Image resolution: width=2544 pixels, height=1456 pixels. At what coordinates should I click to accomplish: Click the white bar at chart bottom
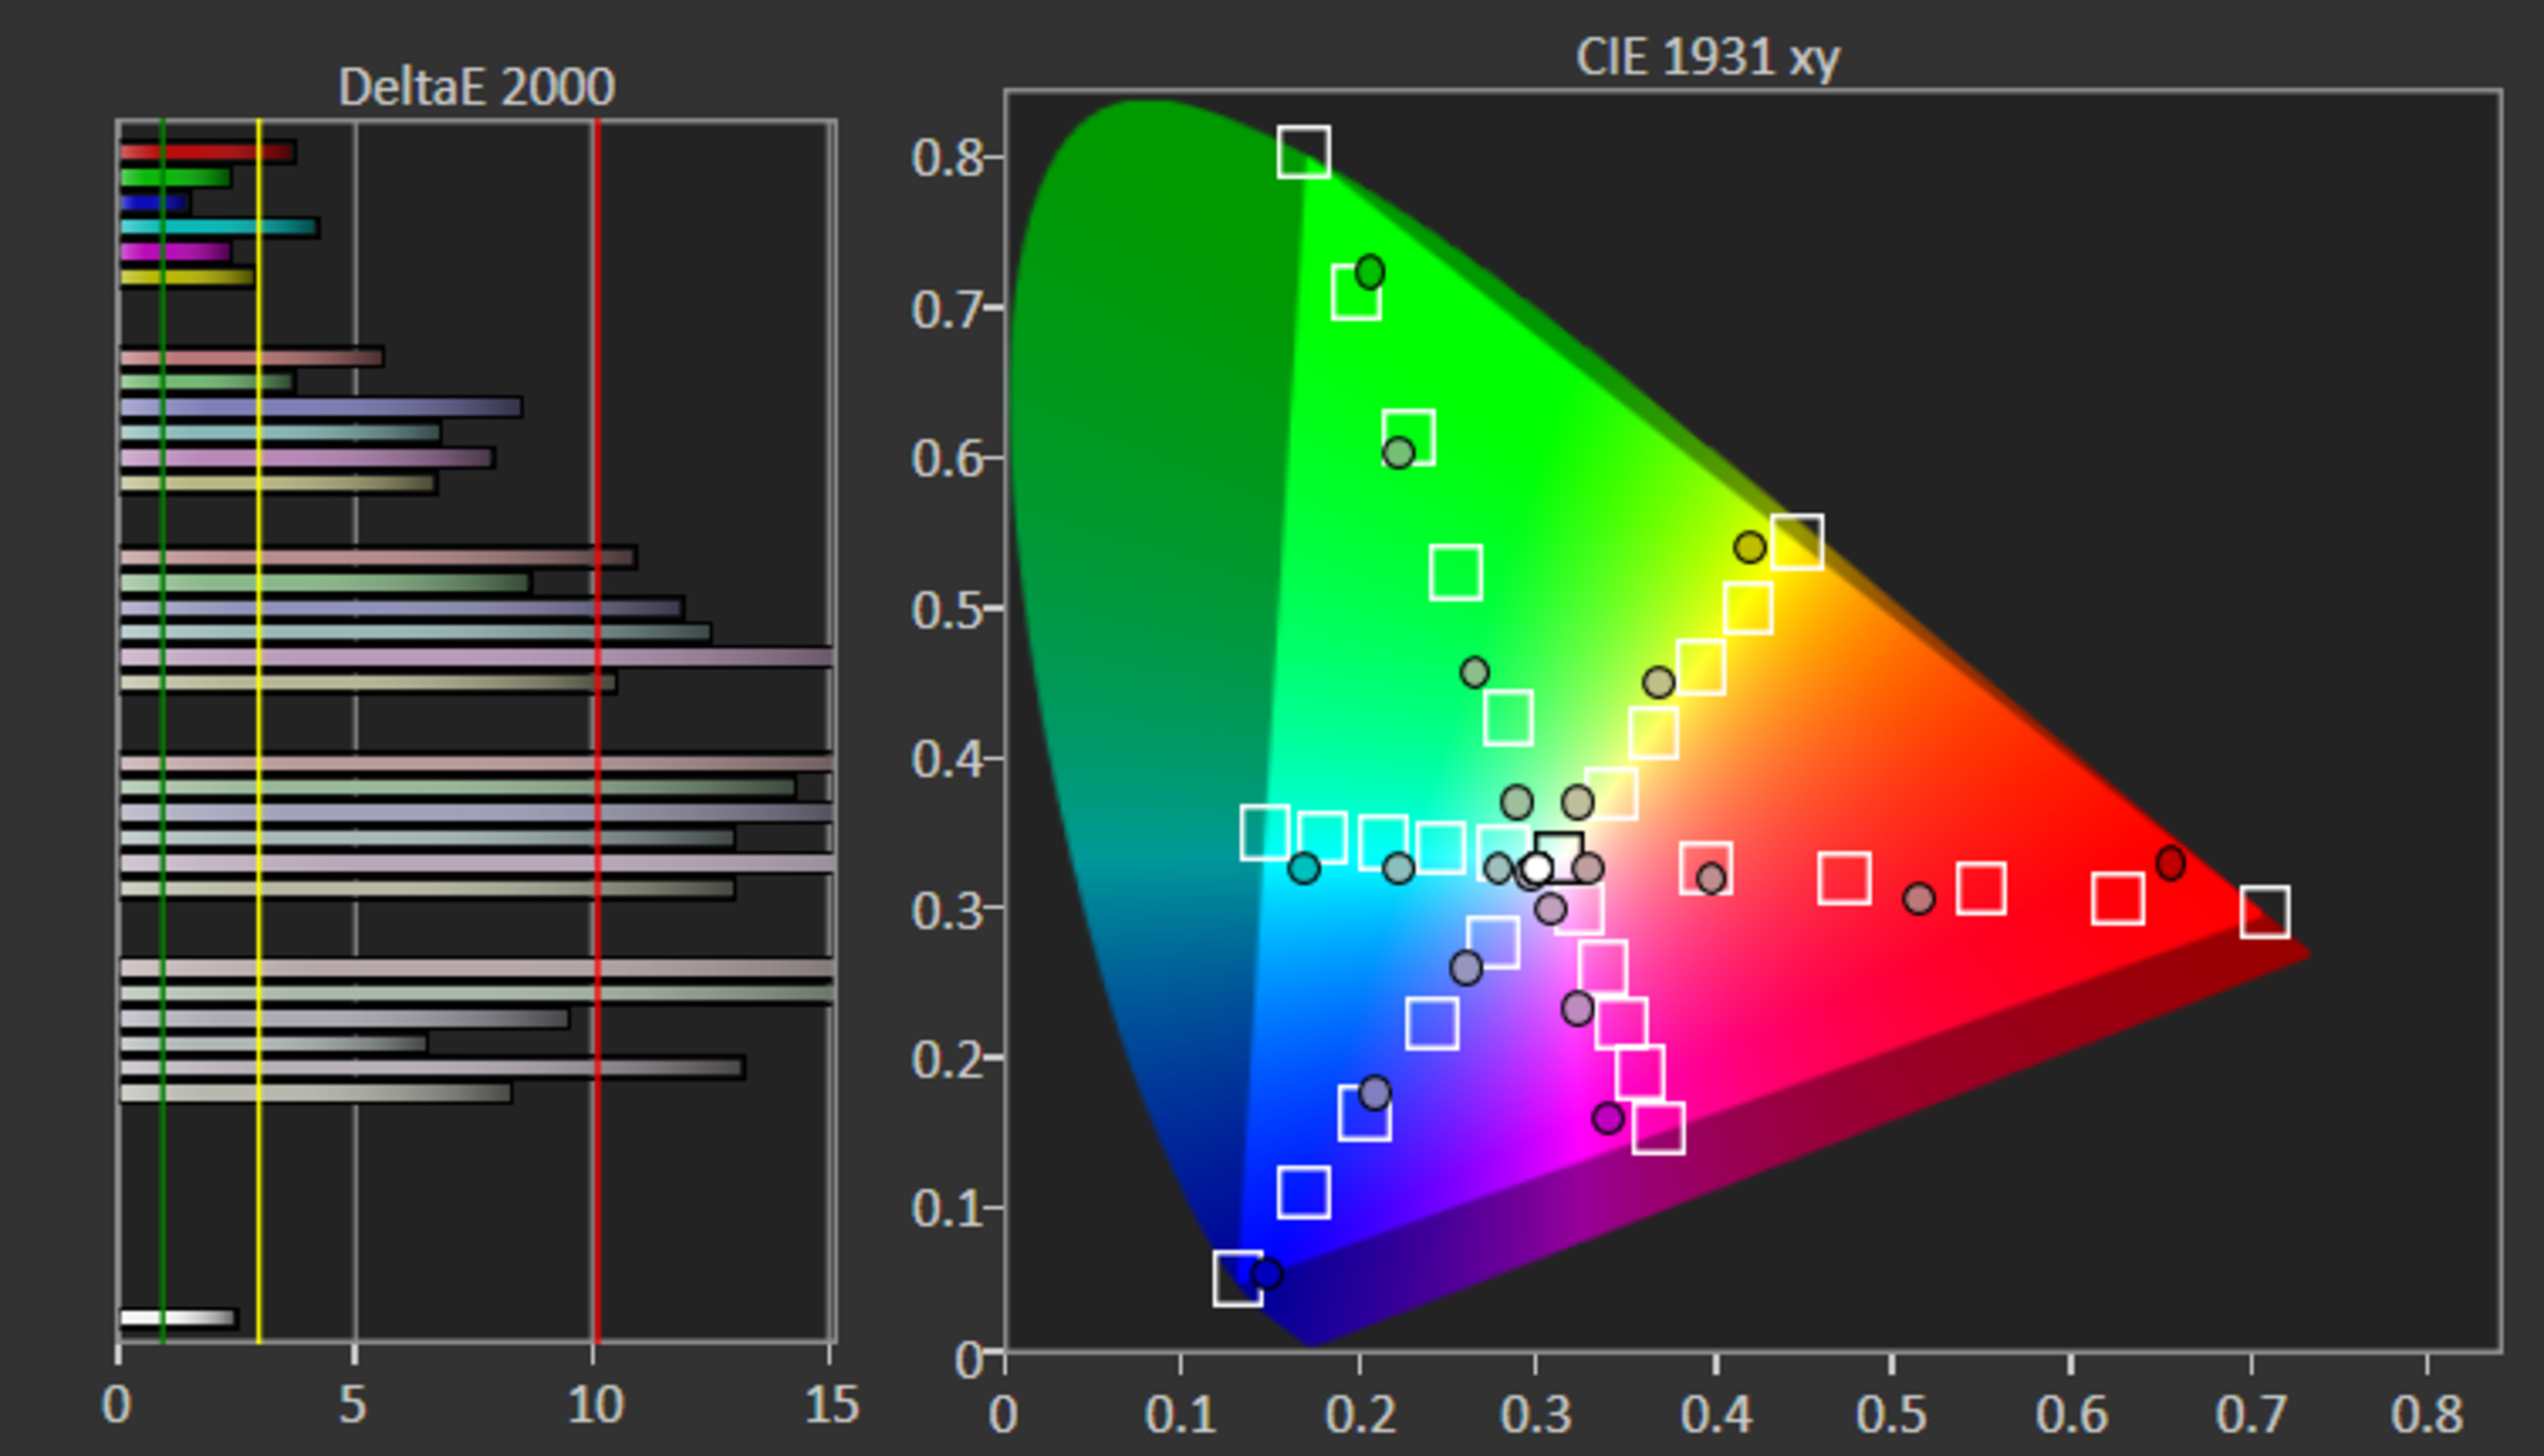tap(177, 1318)
